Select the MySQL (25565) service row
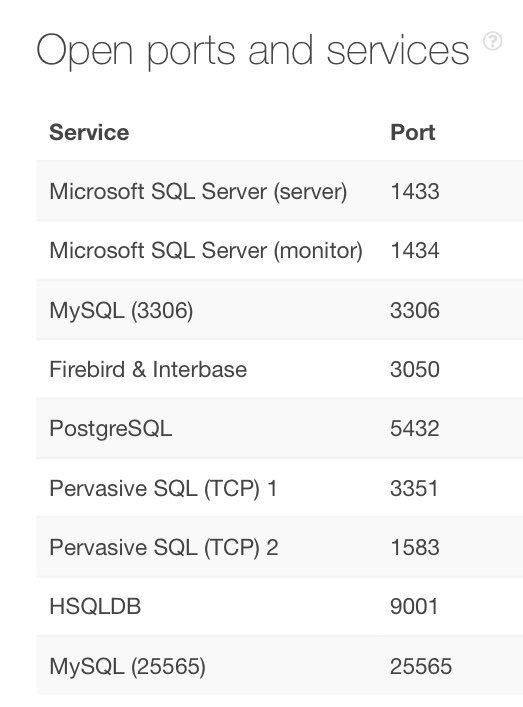The width and height of the screenshot is (523, 707). tap(280, 666)
